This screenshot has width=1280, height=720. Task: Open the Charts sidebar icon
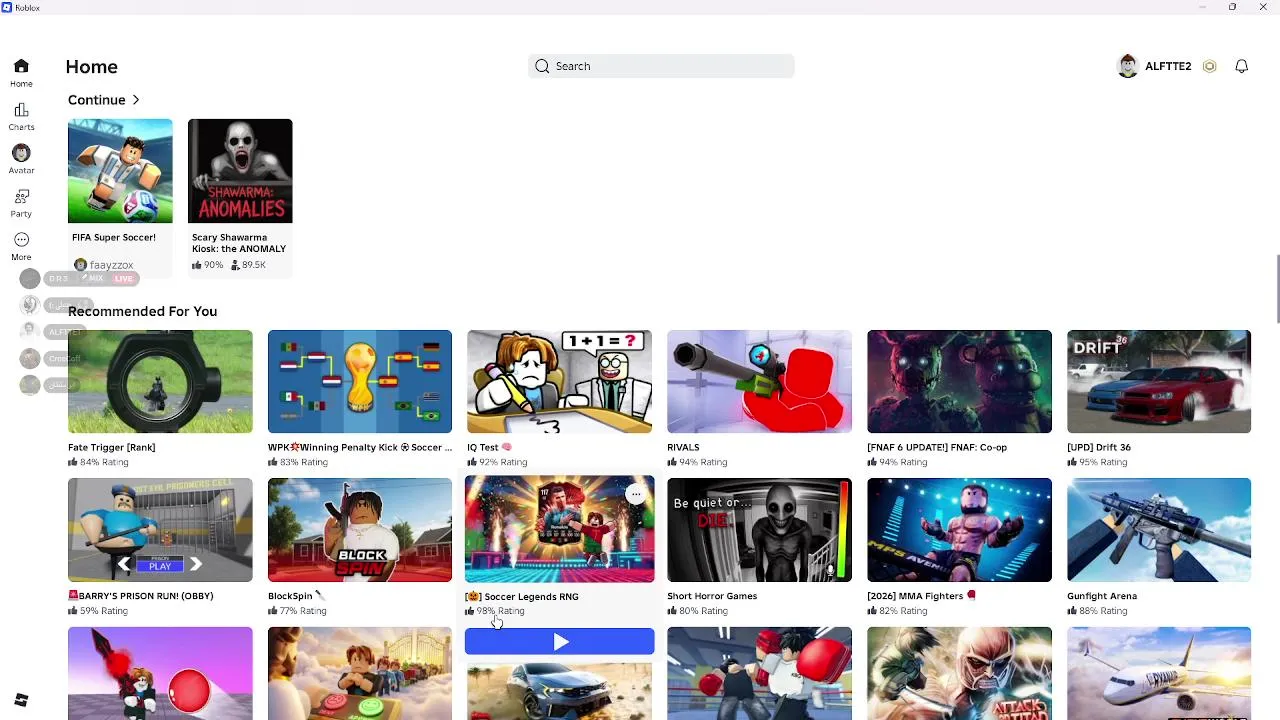click(x=21, y=110)
